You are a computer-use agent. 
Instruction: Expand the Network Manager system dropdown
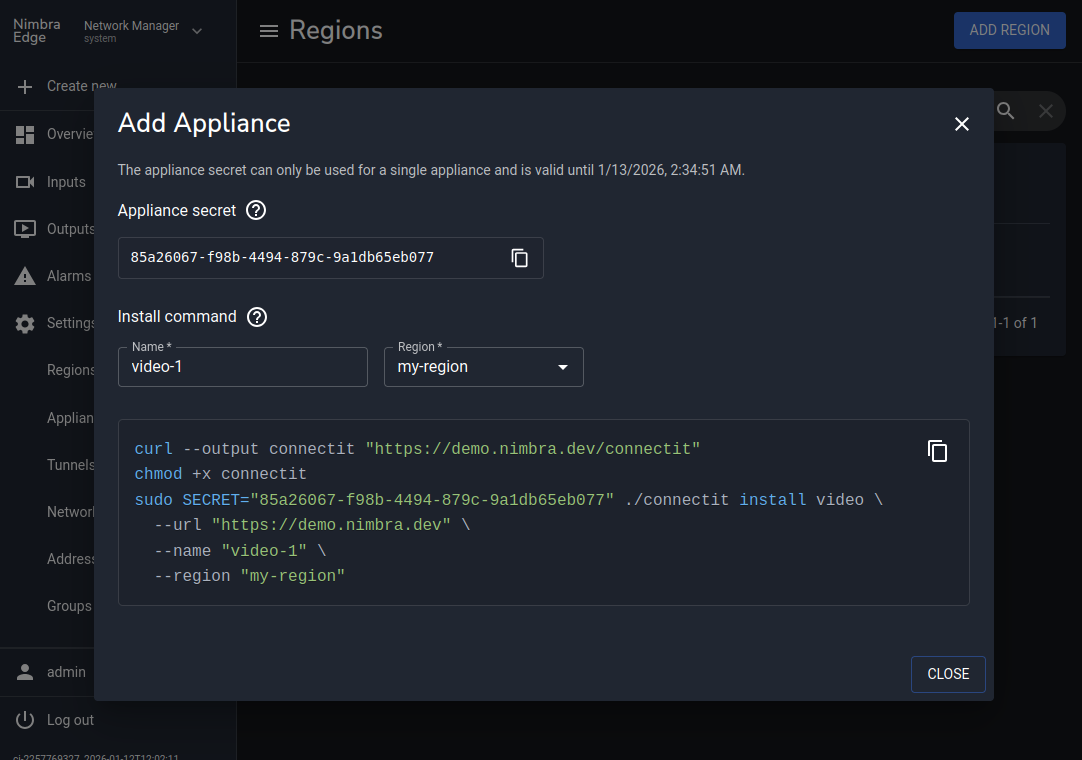(x=197, y=31)
